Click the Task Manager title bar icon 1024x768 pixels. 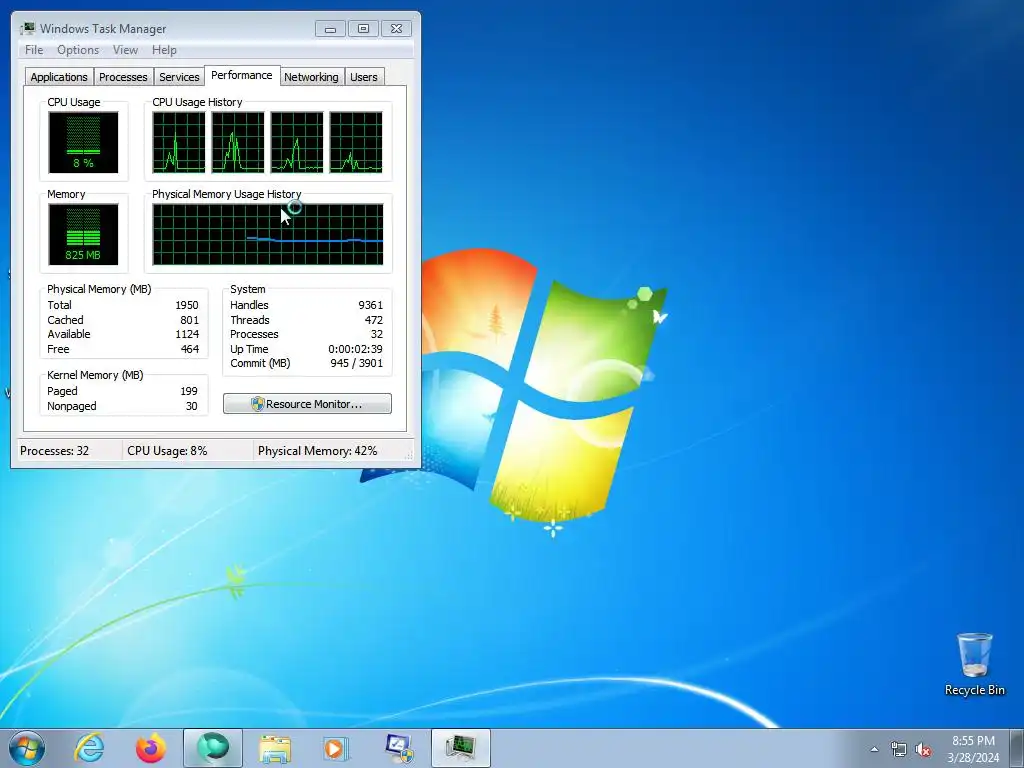(x=27, y=28)
